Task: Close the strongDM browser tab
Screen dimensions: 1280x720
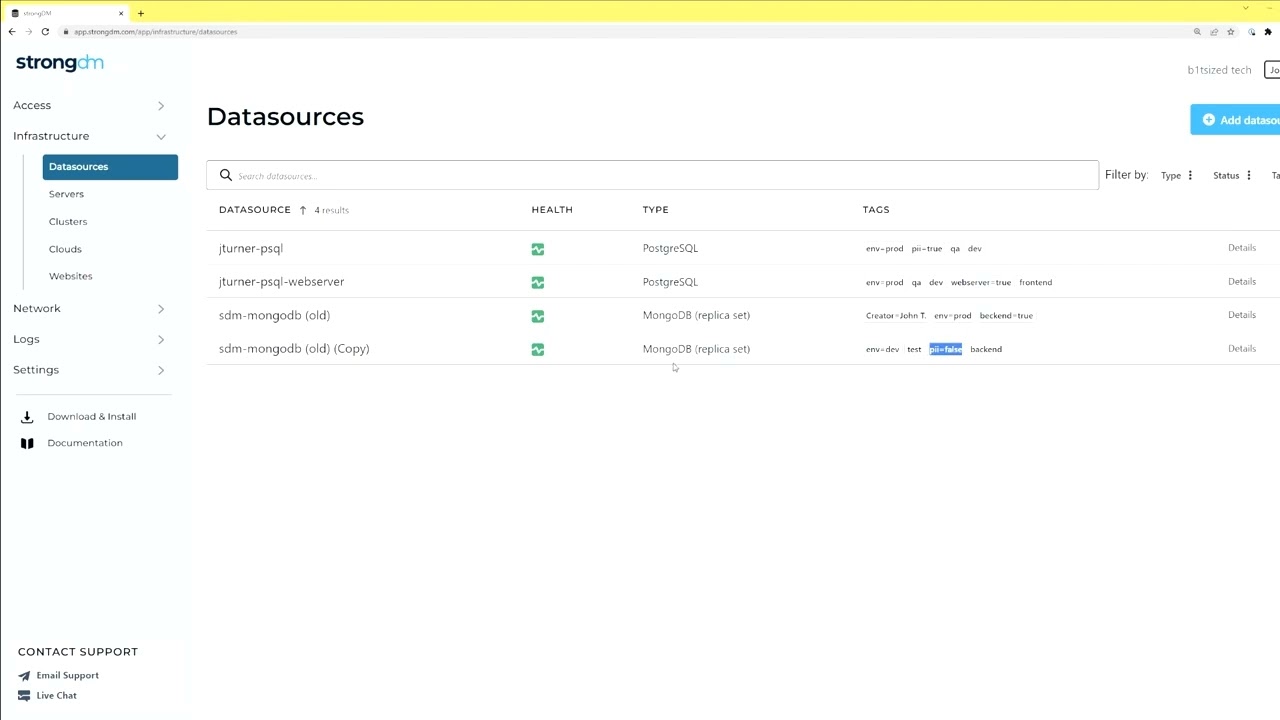Action: pos(121,13)
